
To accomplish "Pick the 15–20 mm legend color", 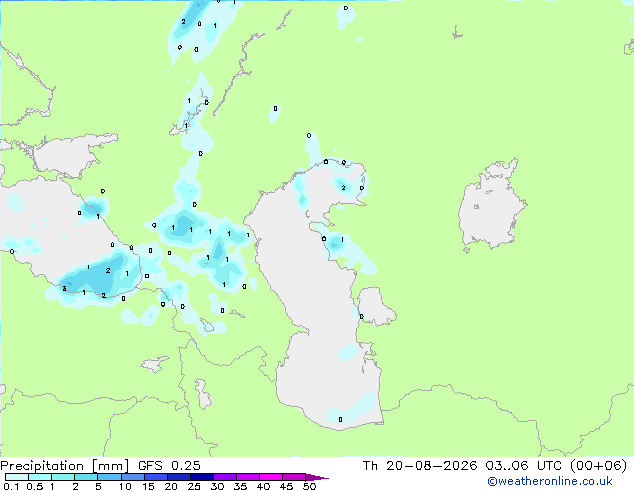I will 156,477.
